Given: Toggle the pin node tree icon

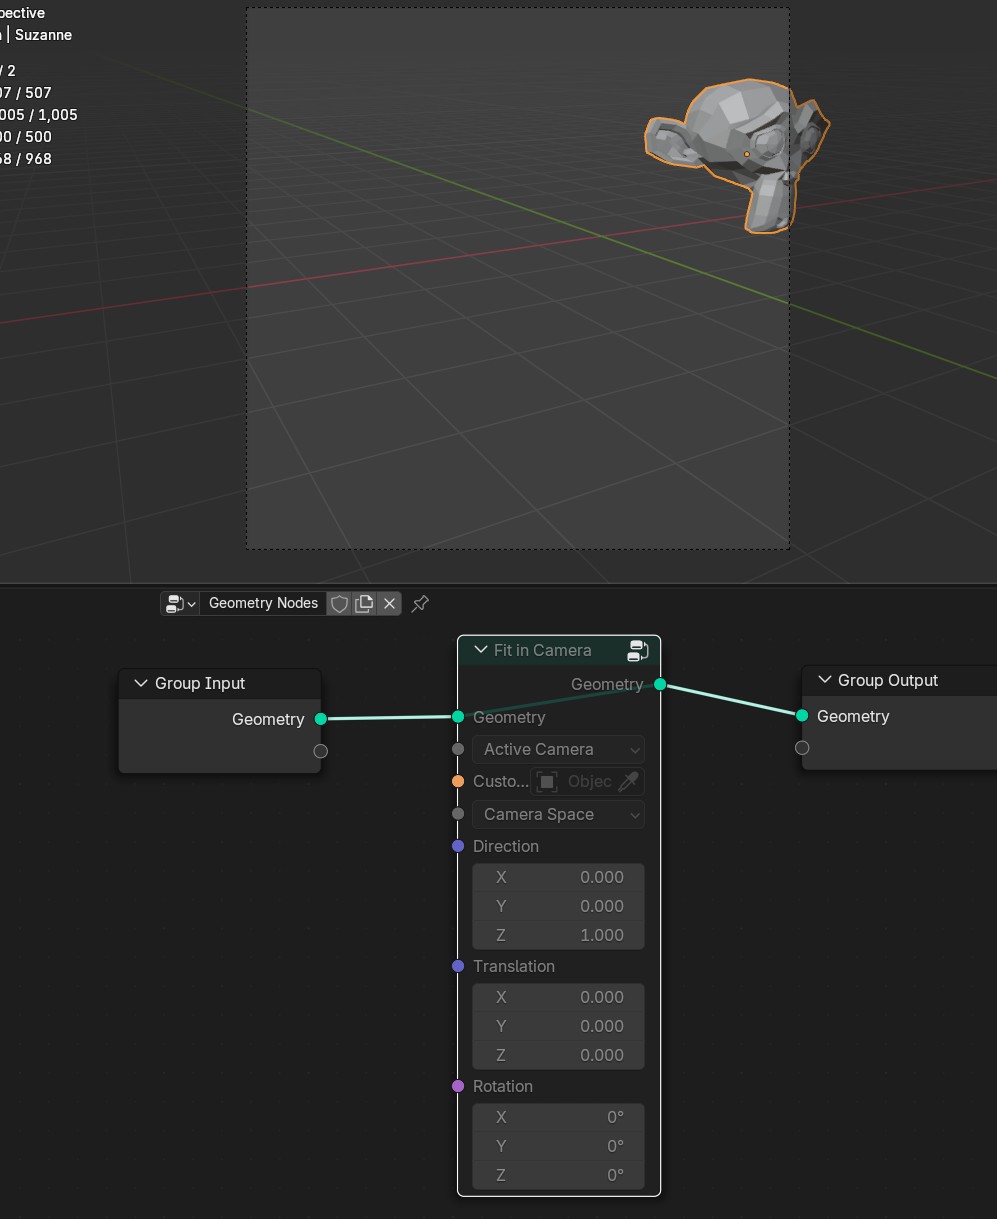Looking at the screenshot, I should pyautogui.click(x=420, y=603).
